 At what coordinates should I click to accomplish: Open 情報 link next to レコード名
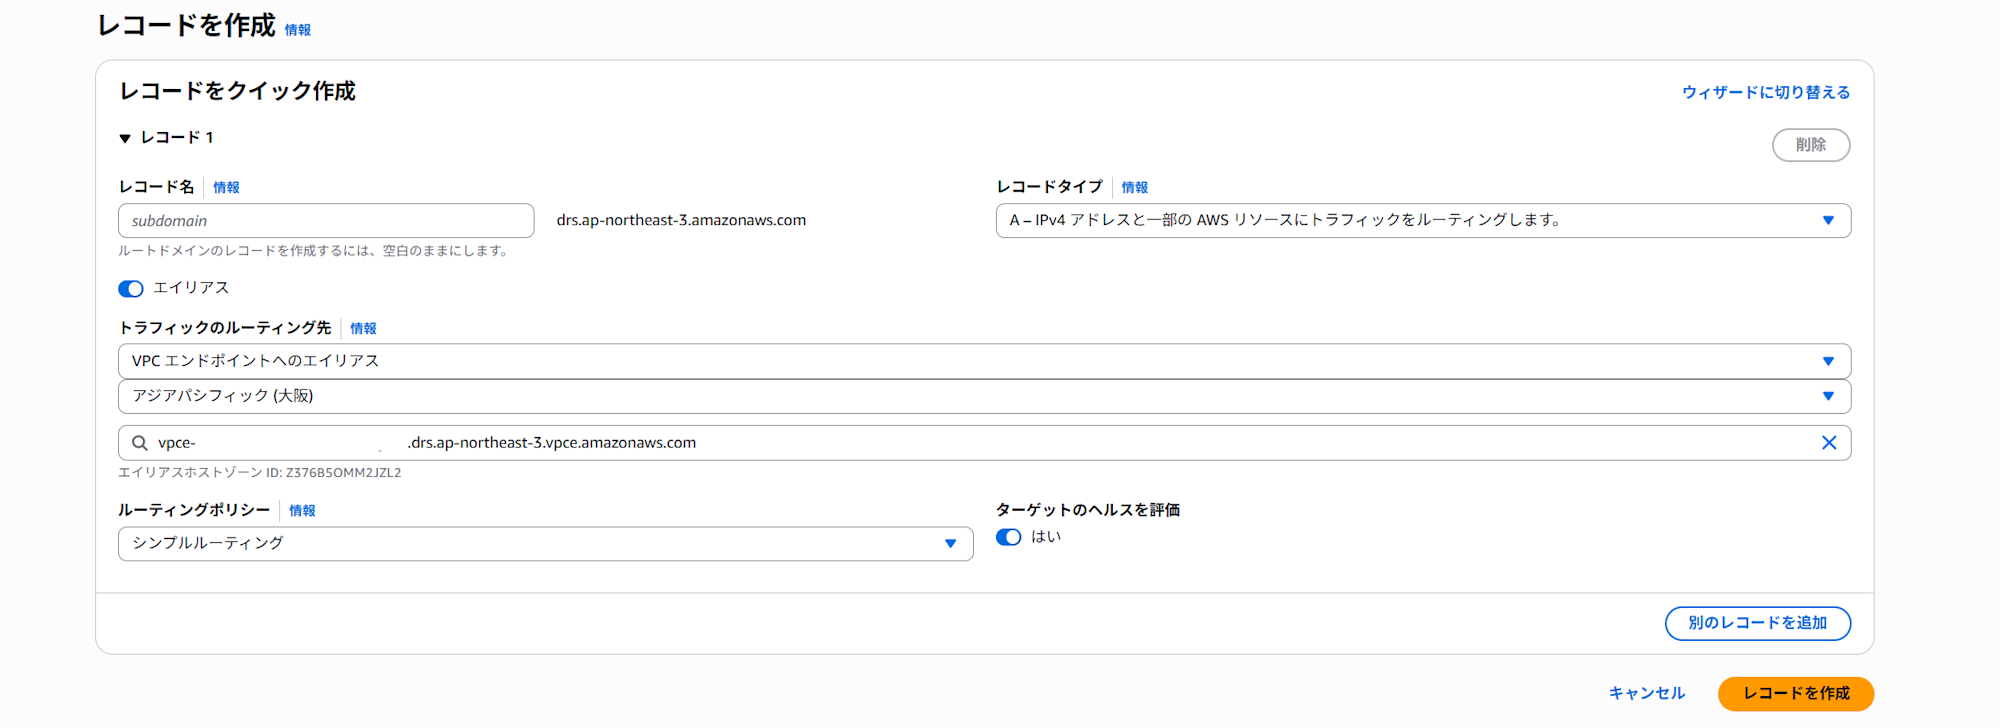(x=226, y=188)
